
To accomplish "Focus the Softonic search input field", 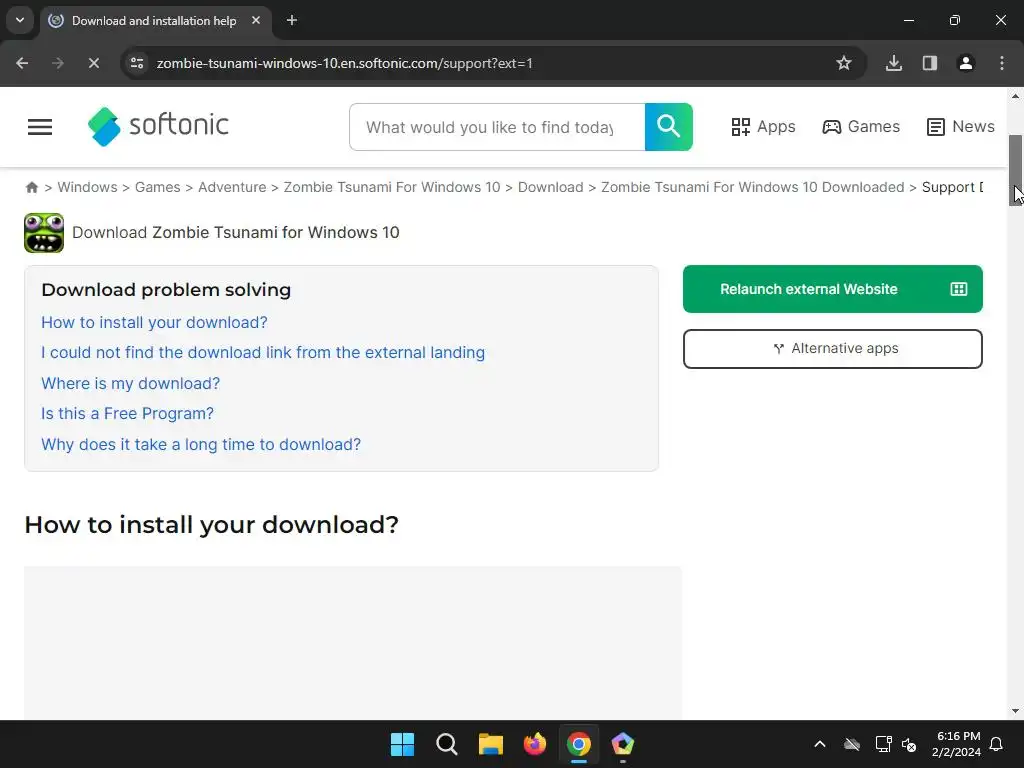I will click(x=497, y=127).
